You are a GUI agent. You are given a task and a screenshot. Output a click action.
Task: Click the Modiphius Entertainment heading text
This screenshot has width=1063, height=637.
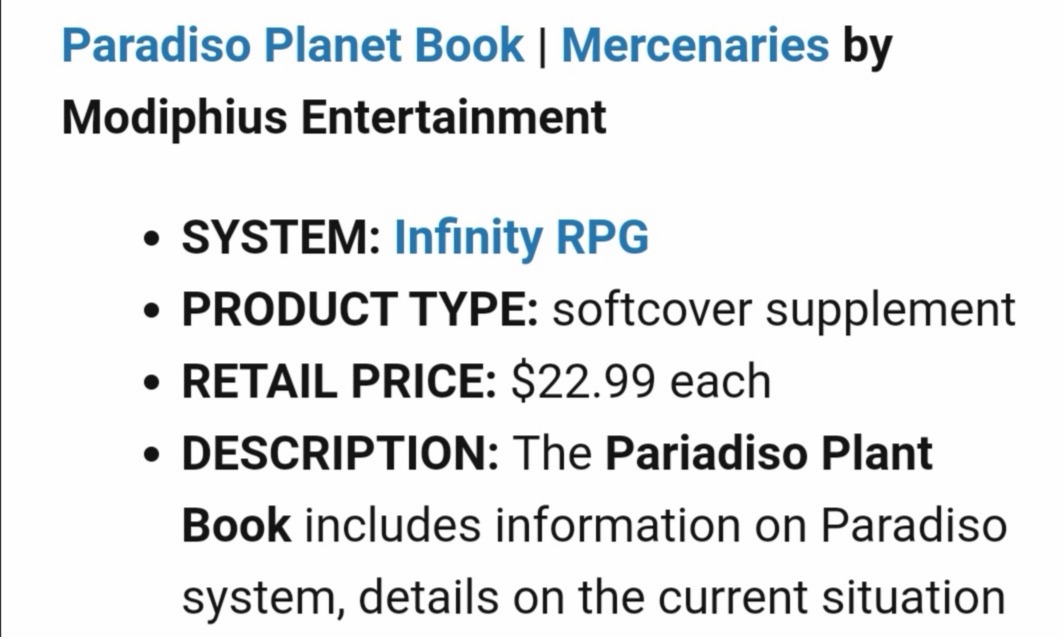point(334,117)
